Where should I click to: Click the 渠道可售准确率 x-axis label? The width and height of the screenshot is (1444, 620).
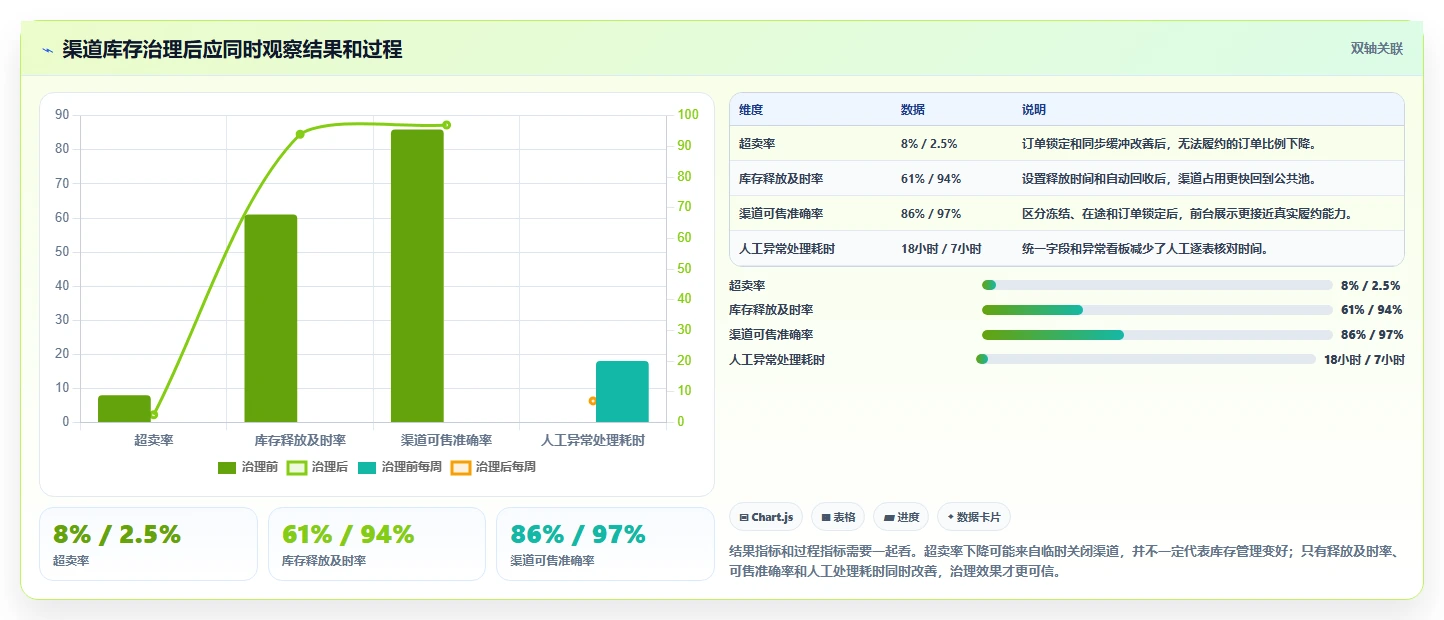tap(446, 440)
